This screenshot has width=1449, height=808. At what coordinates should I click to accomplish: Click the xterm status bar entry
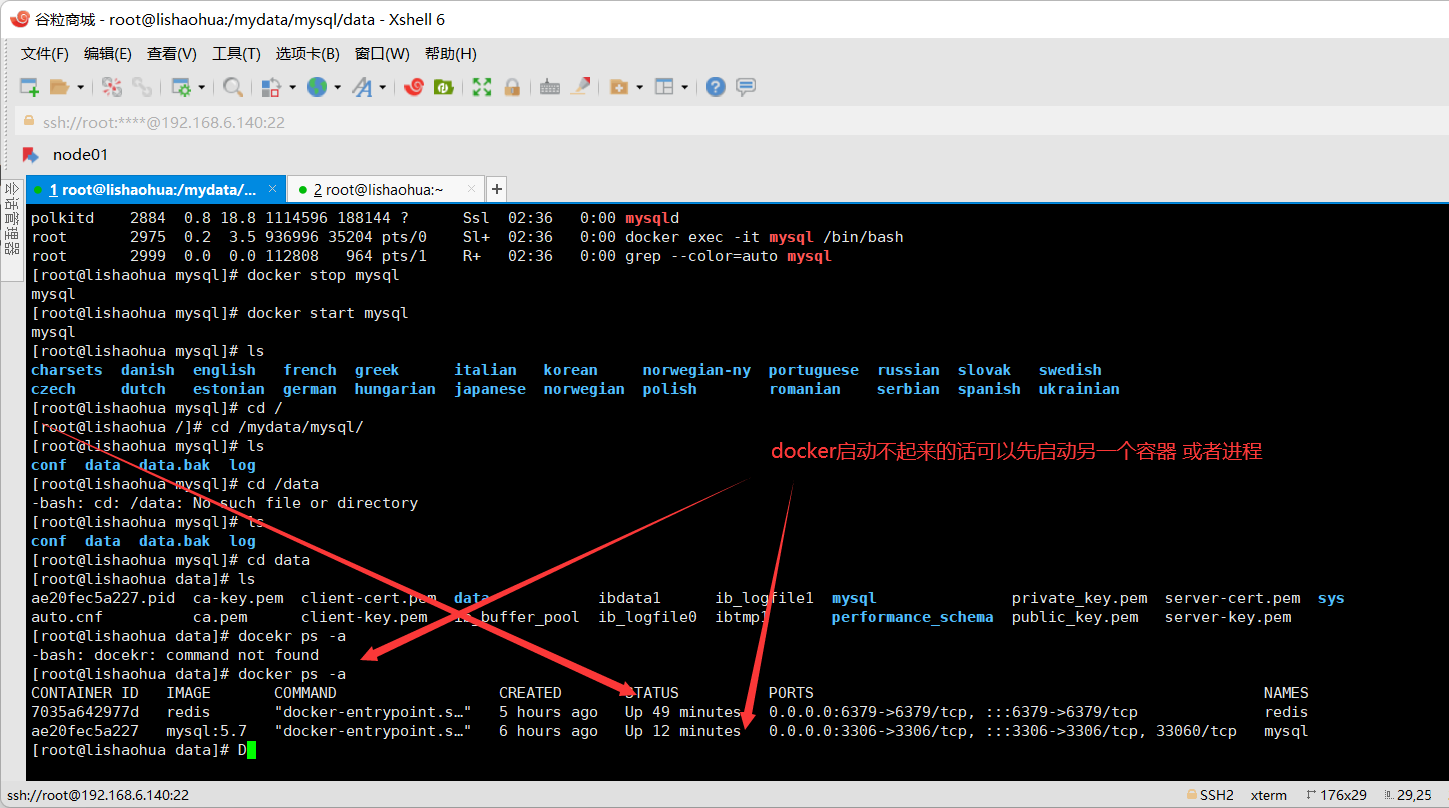click(x=1269, y=795)
